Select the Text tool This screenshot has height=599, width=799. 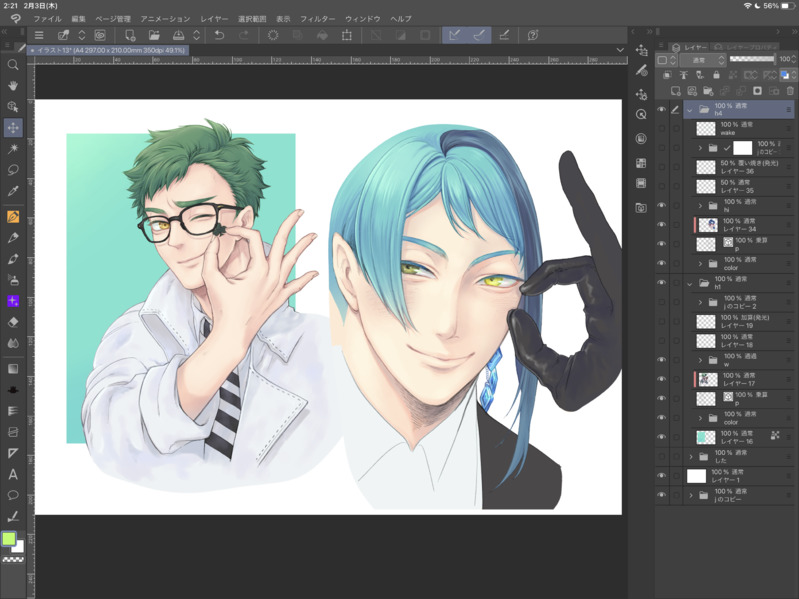13,474
